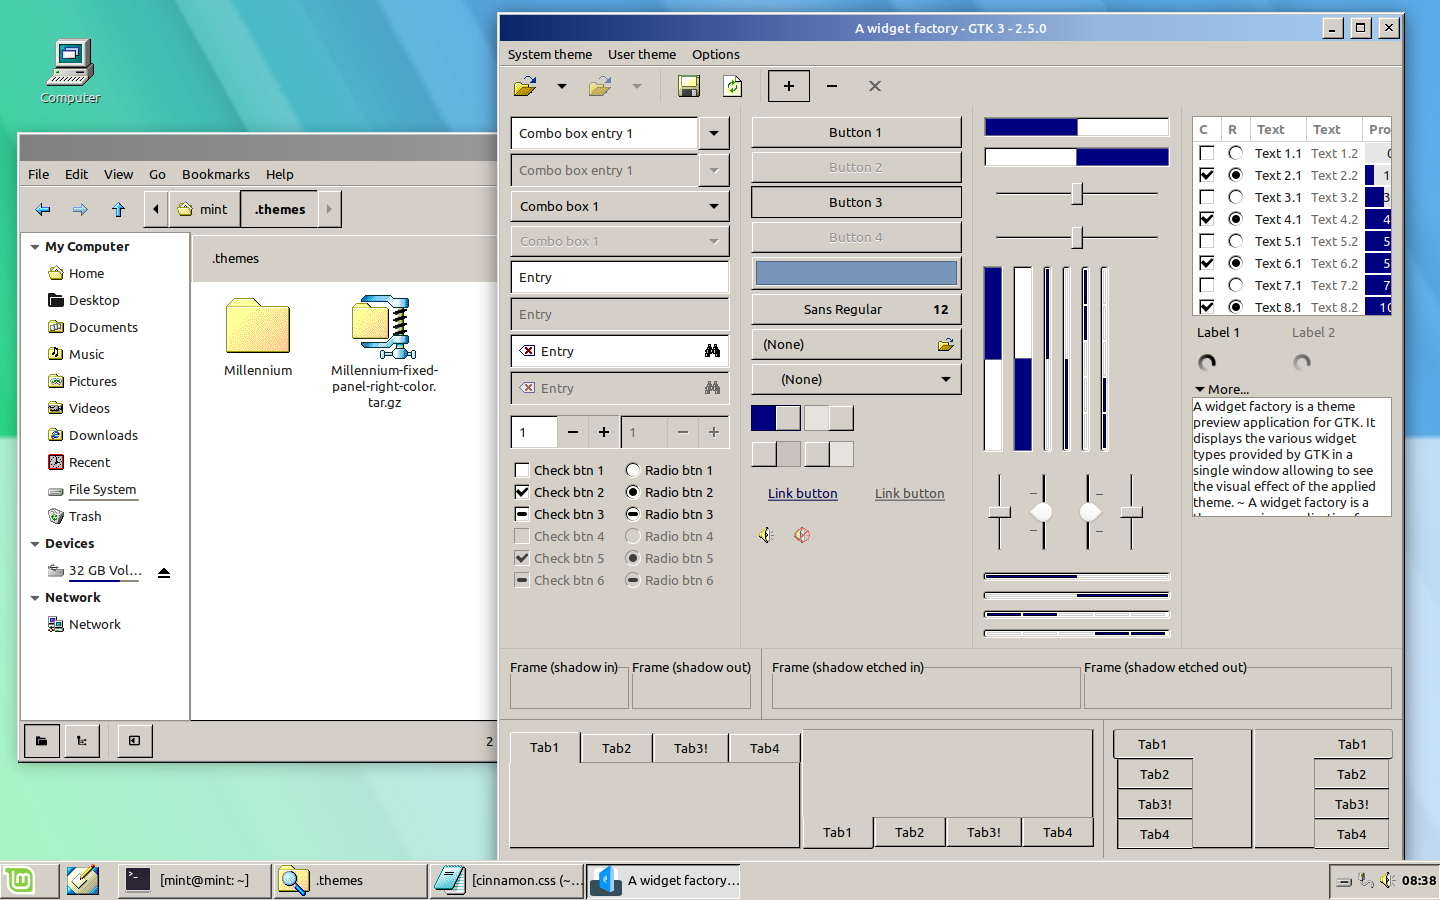1440x900 pixels.
Task: Click the upper horizontal slider handle
Action: 1077,193
